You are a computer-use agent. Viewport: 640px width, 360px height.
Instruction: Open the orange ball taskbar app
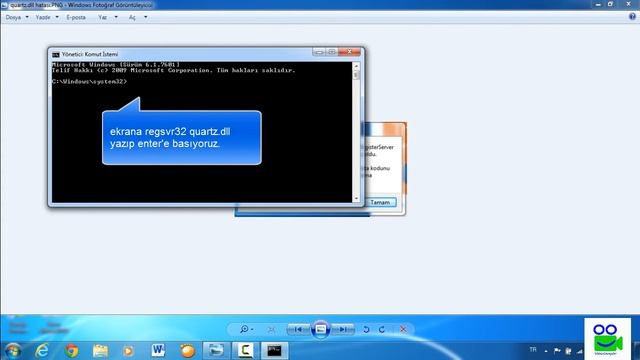187,351
